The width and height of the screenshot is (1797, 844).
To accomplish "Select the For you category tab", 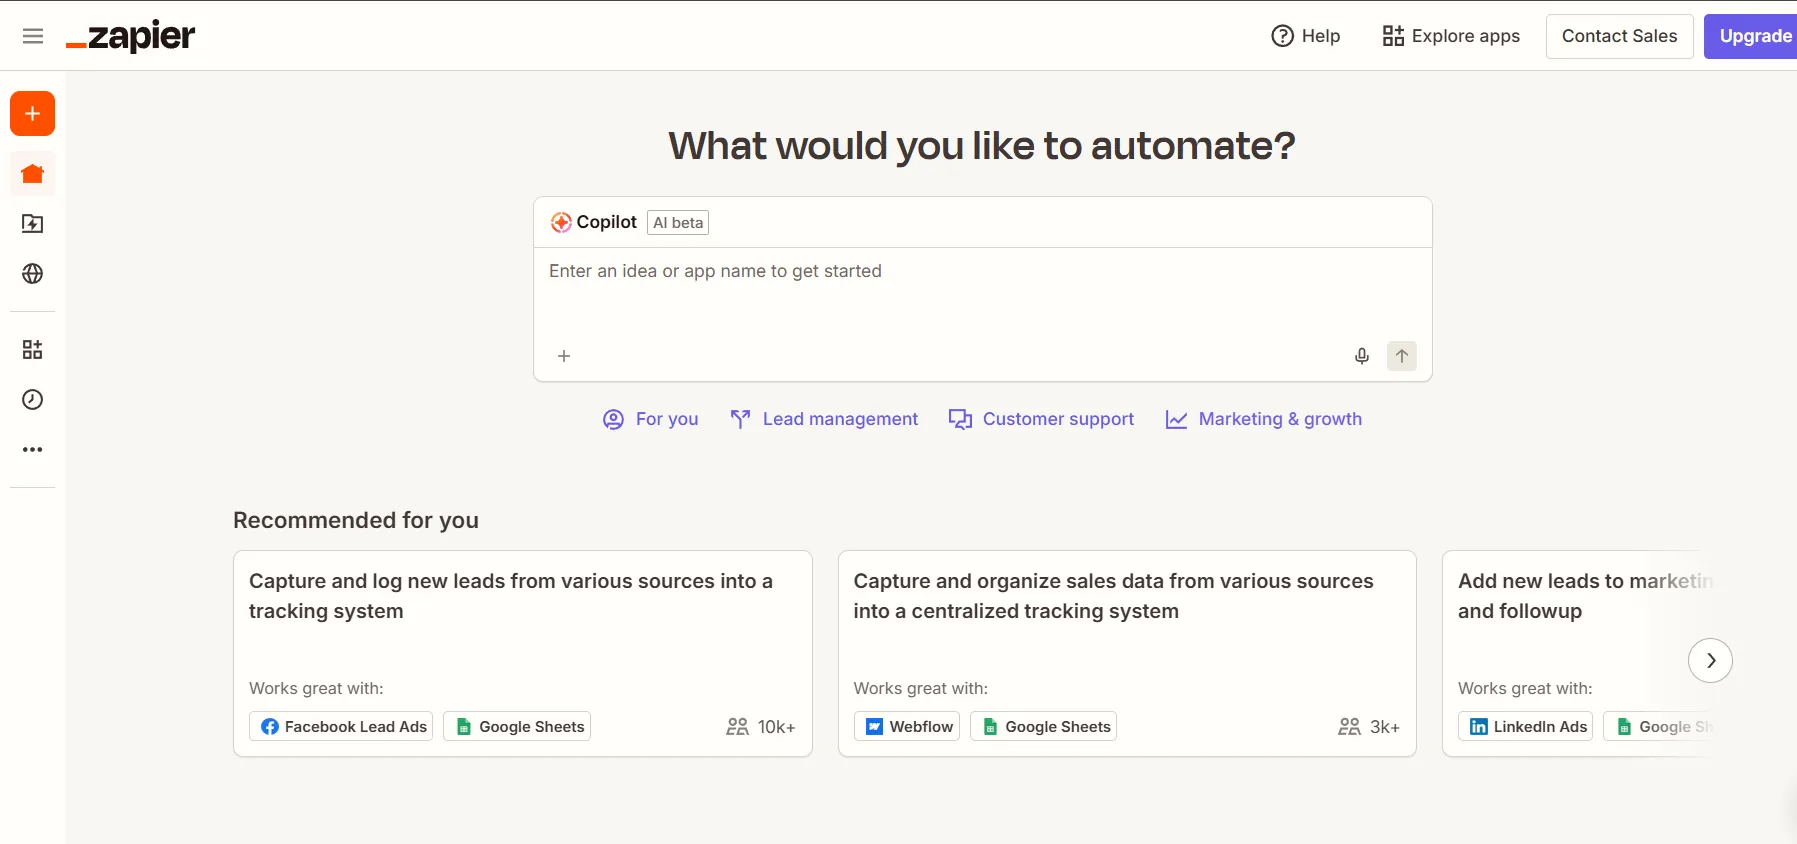I will [x=651, y=419].
